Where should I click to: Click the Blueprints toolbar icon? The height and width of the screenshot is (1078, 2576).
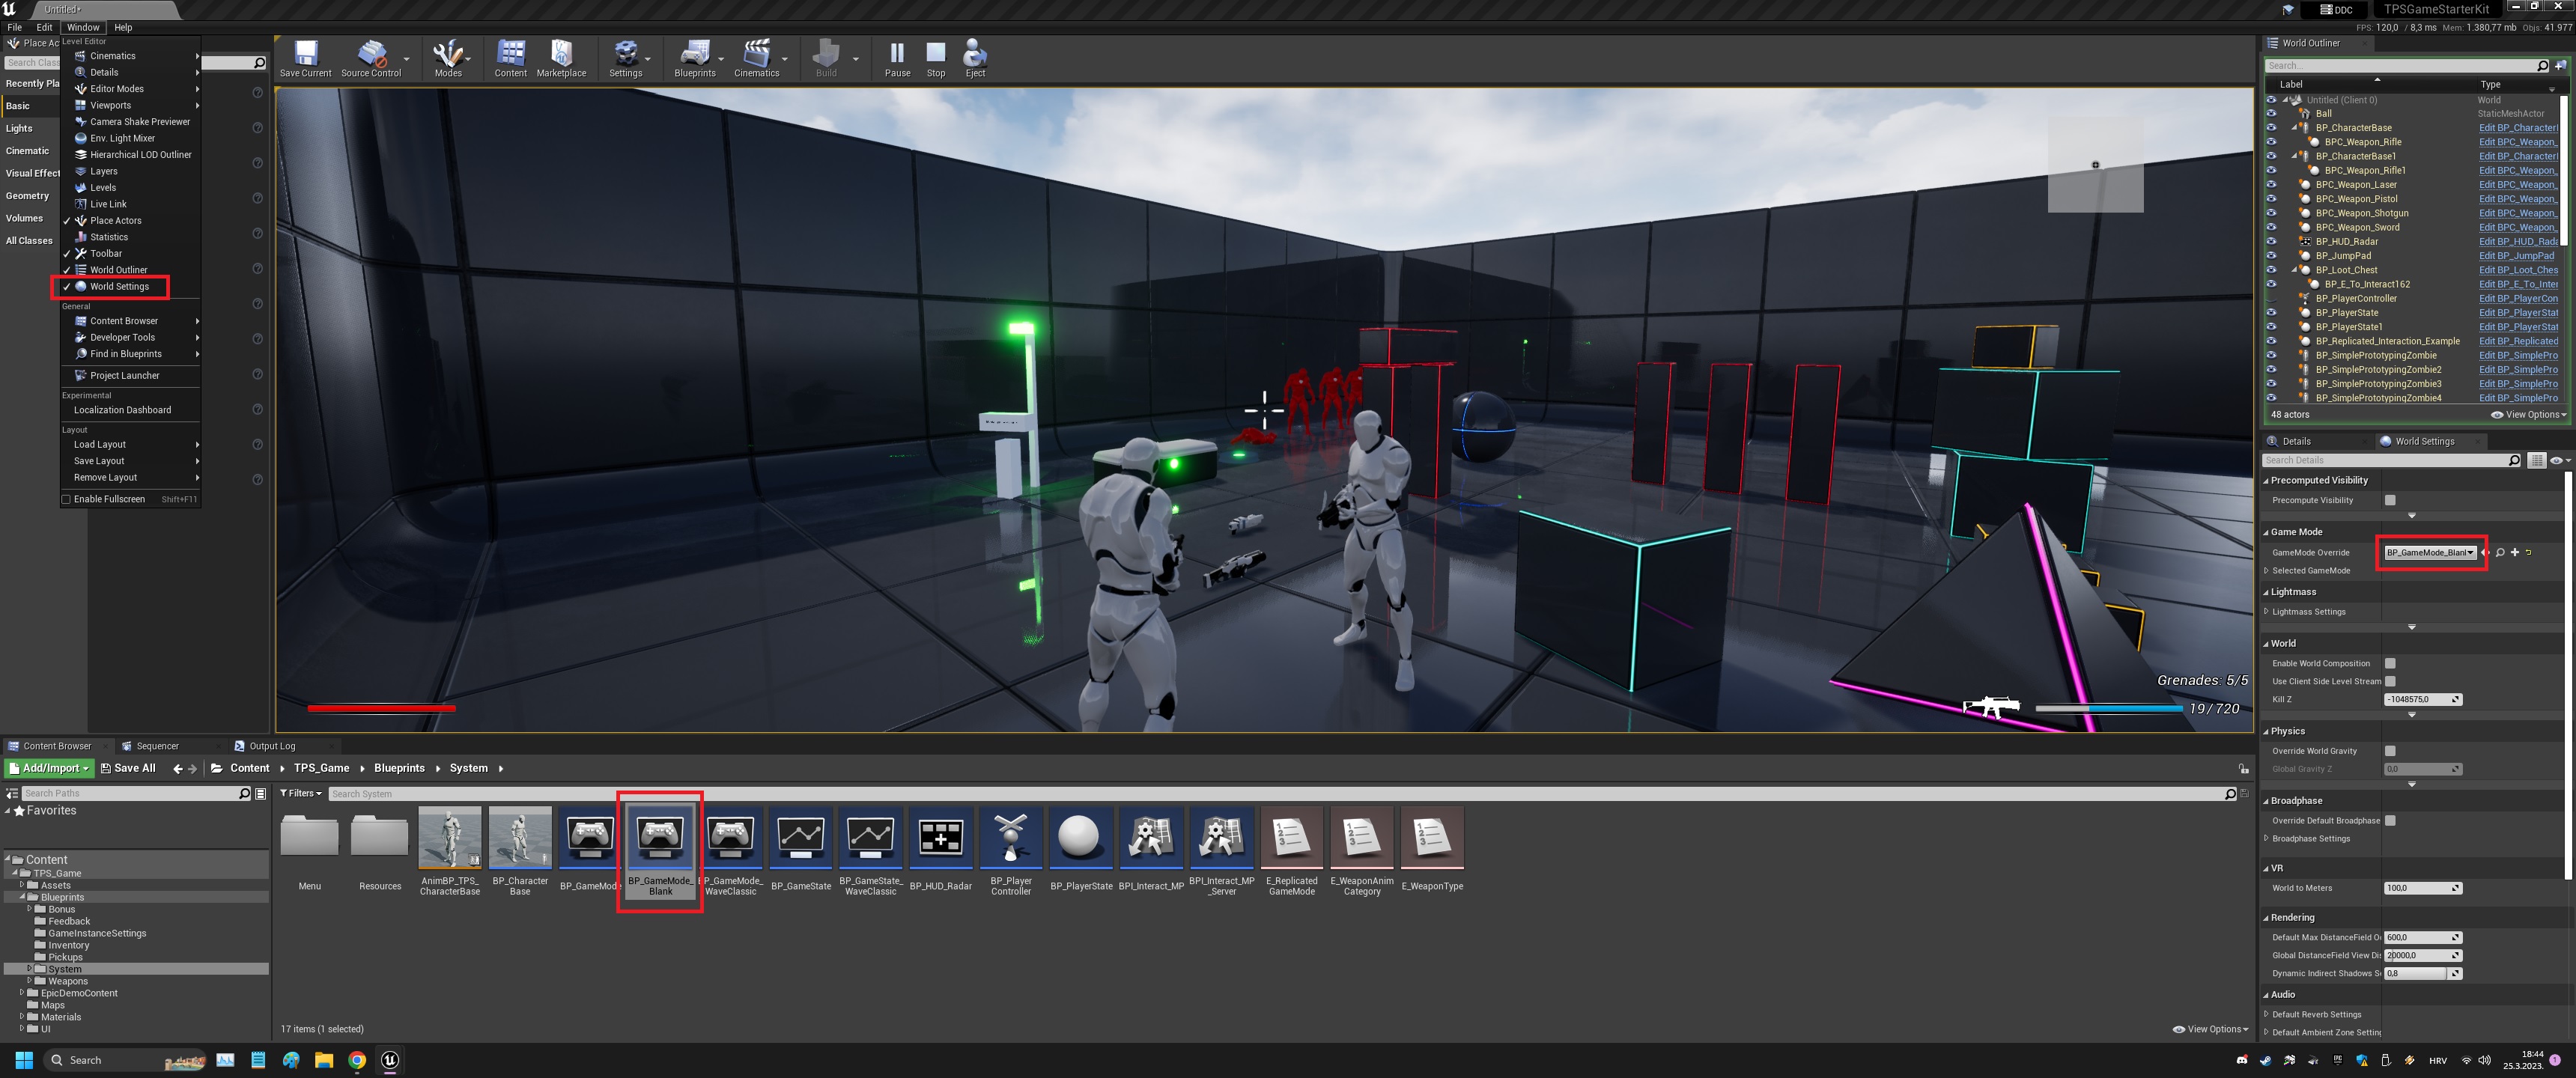coord(694,58)
